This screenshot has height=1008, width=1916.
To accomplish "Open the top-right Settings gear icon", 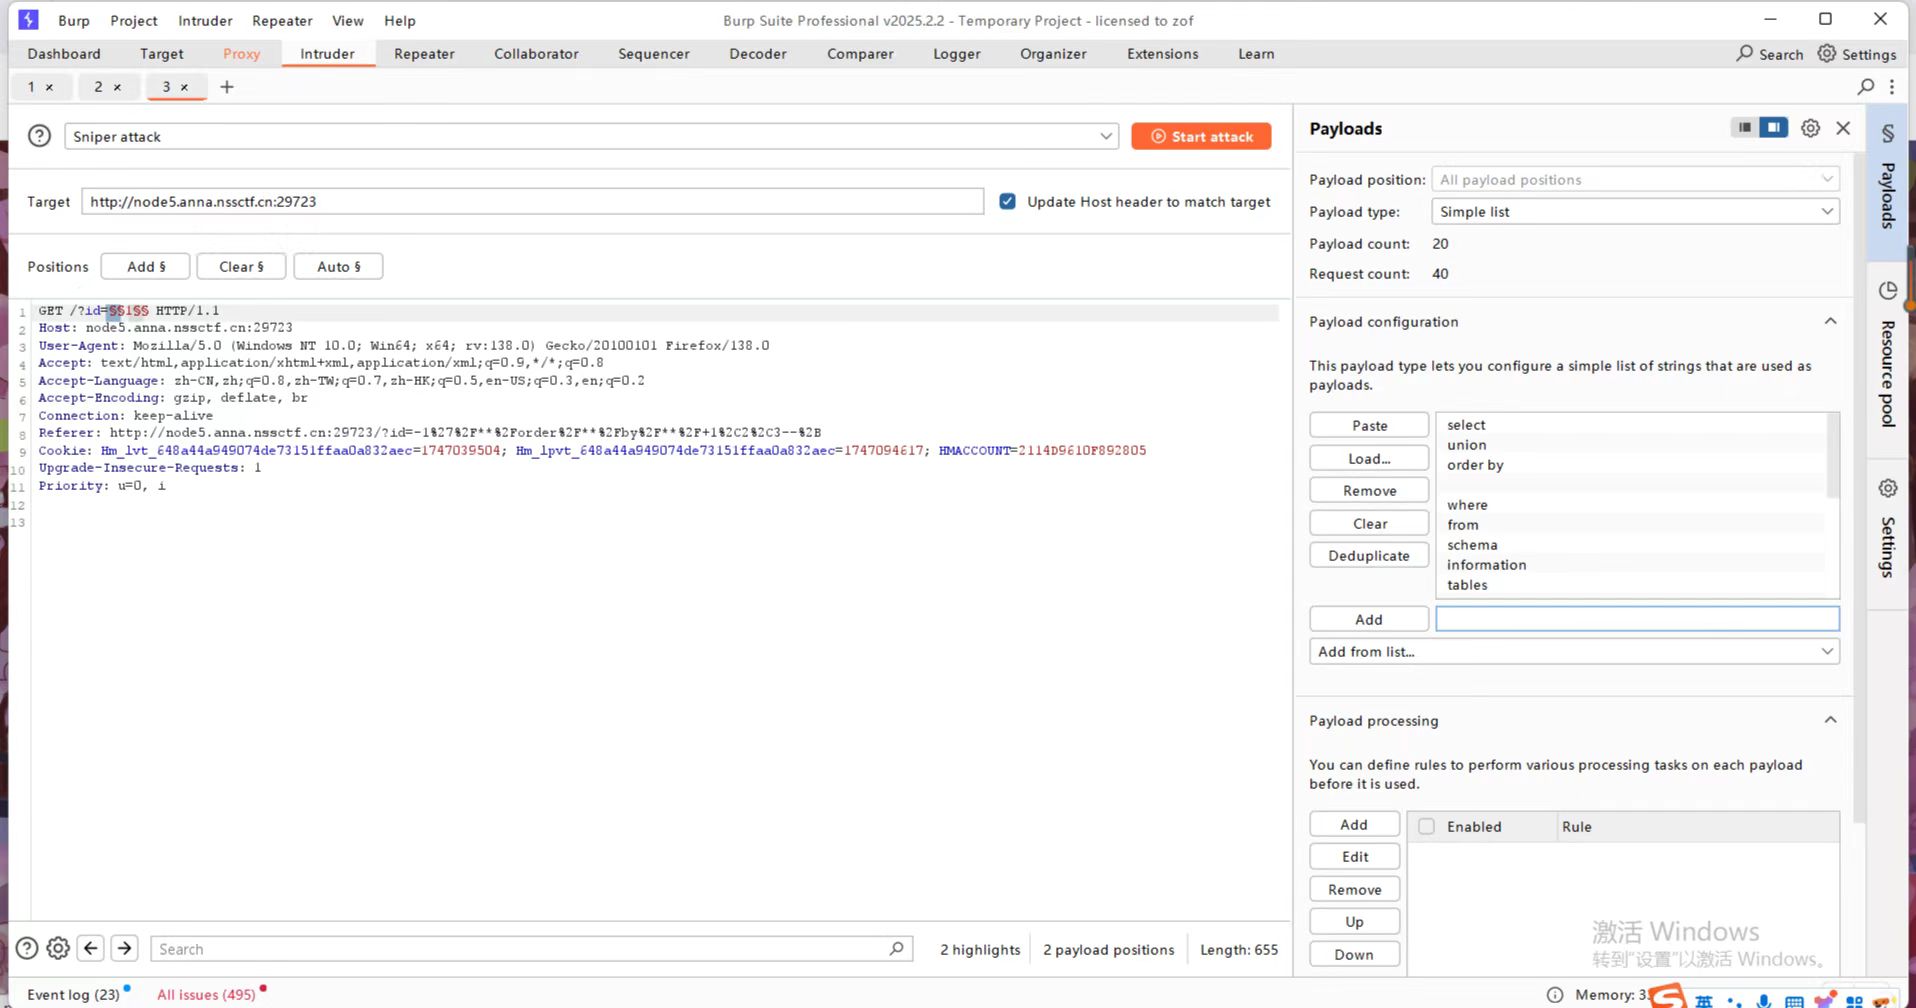I will 1827,53.
